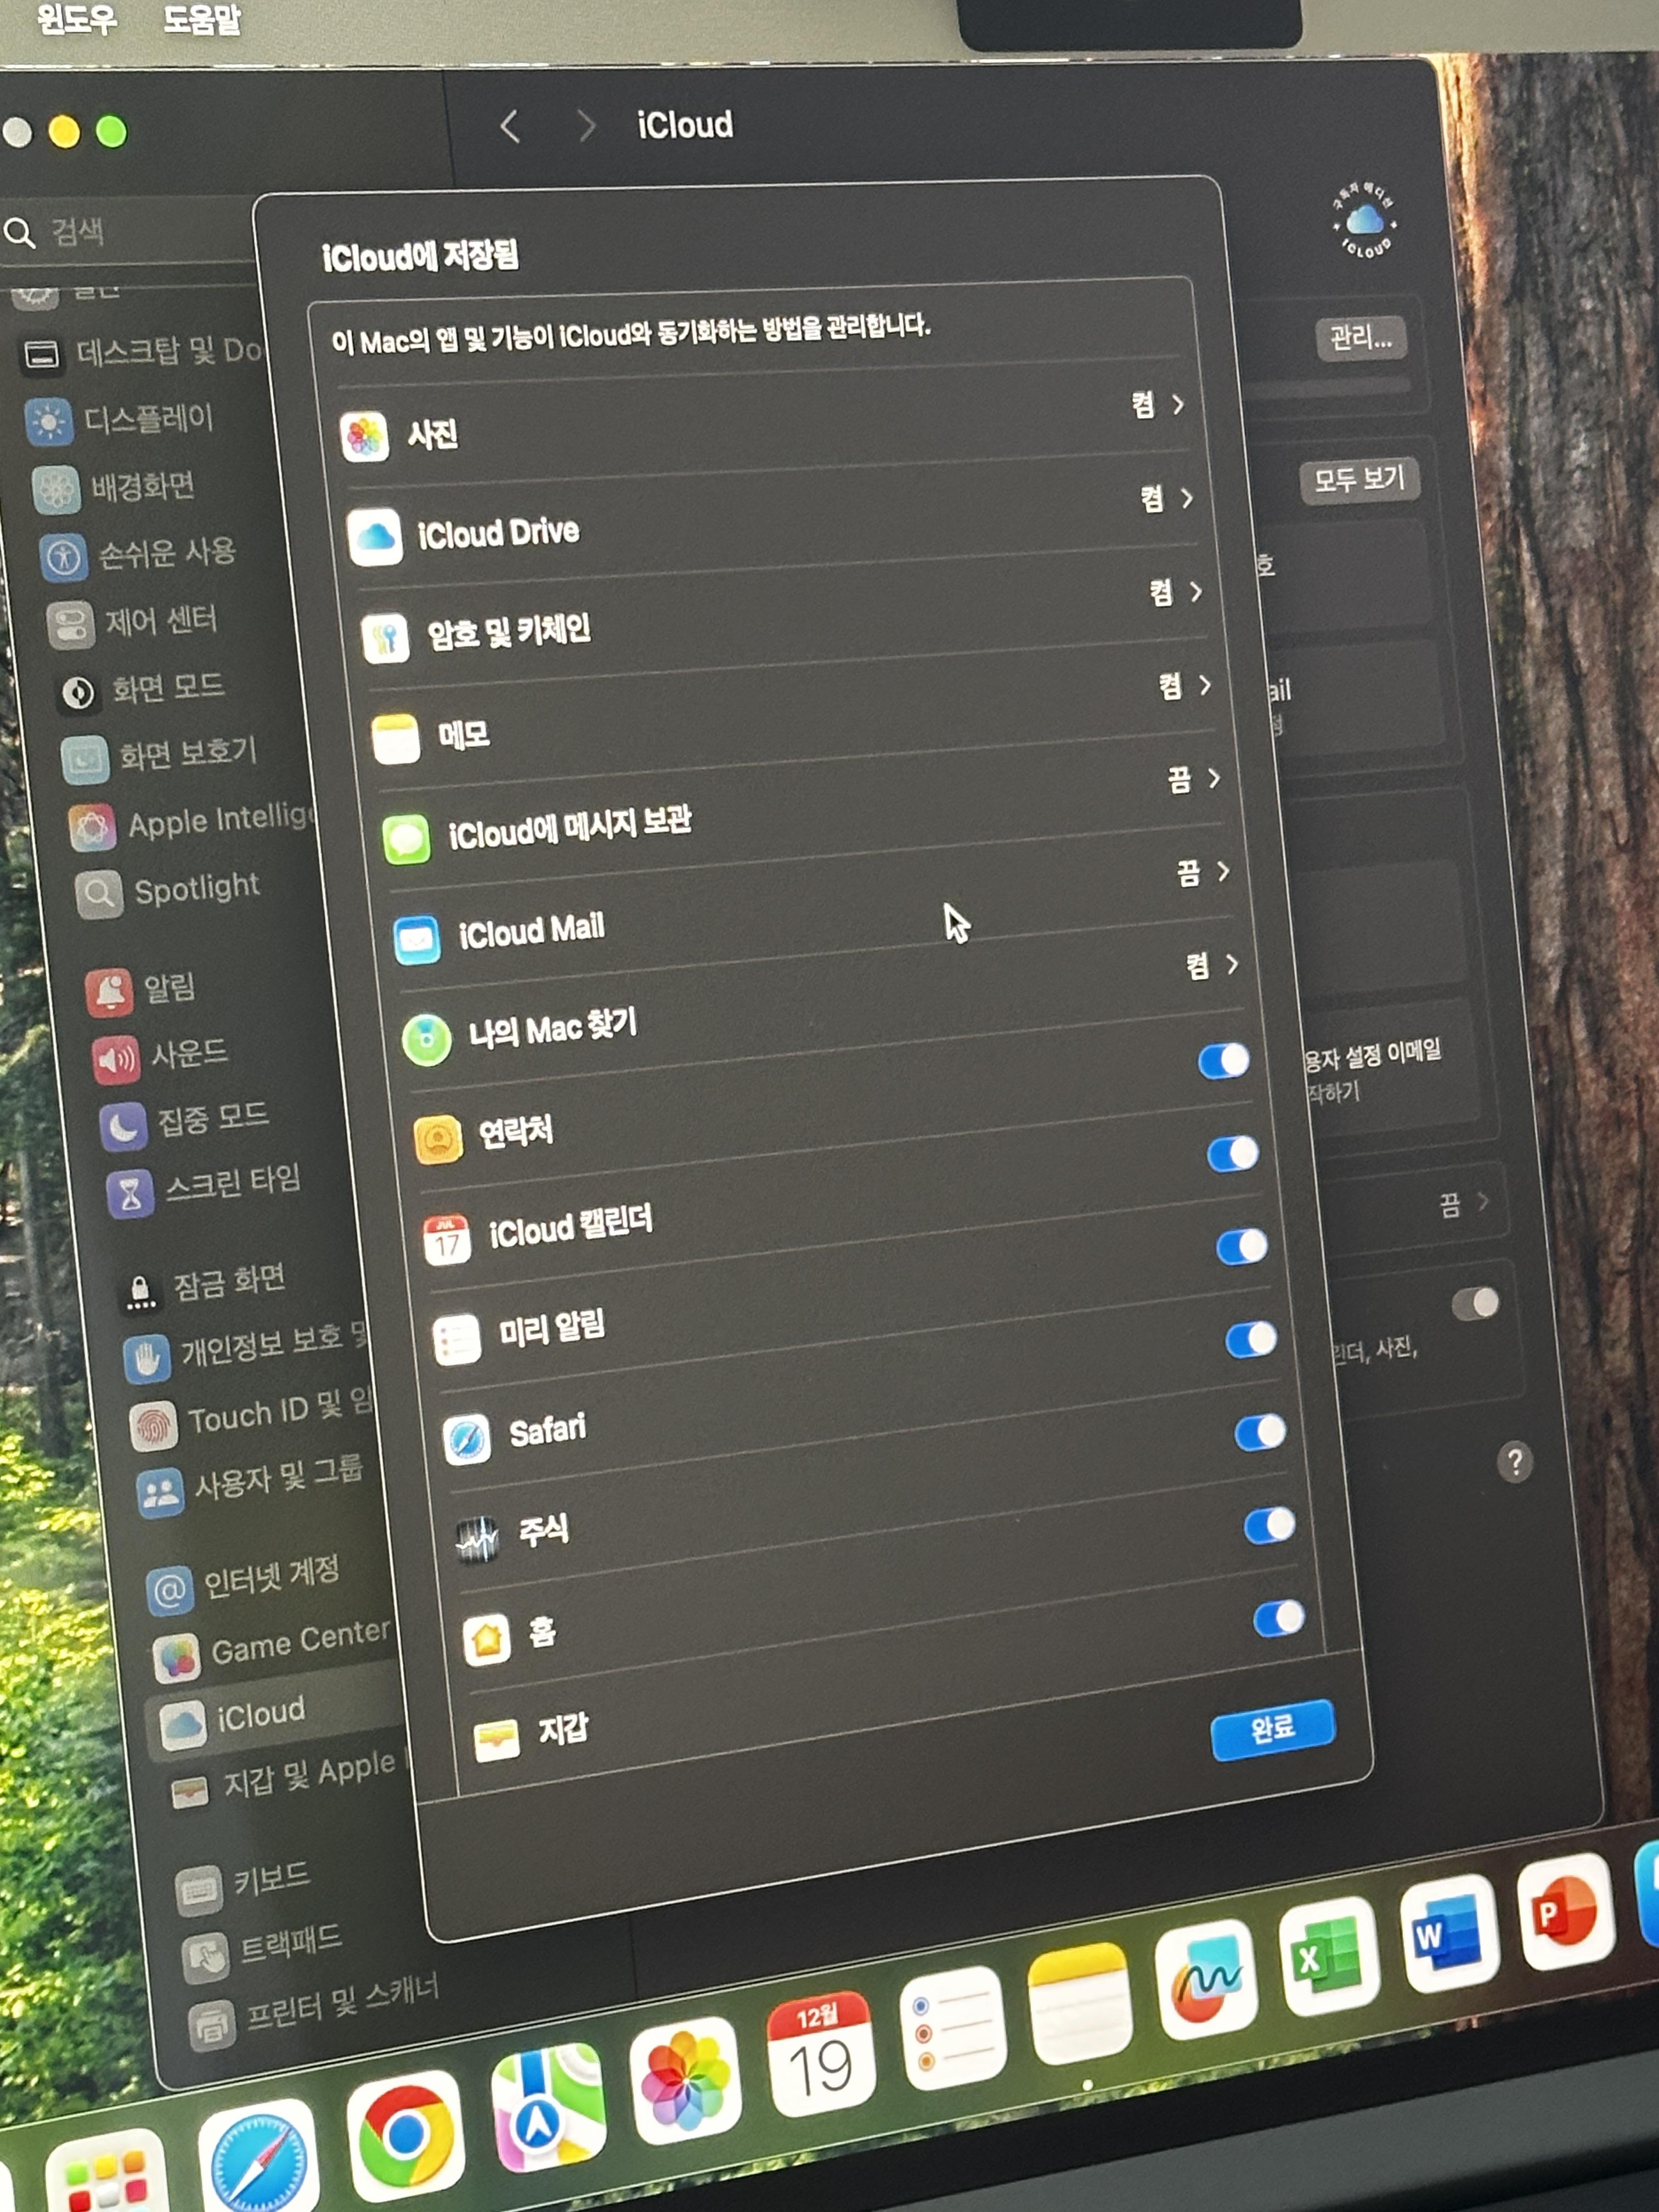
Task: Click the help question mark button
Action: tap(1515, 1463)
